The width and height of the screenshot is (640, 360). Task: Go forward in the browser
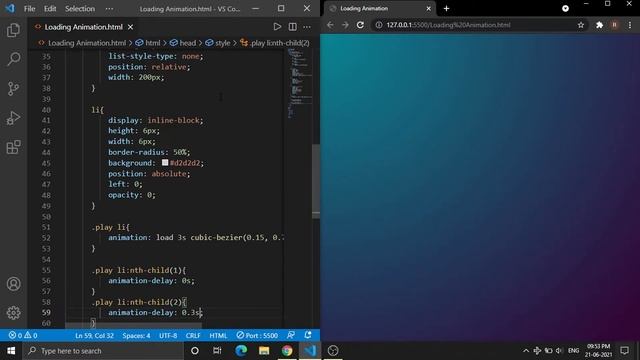tap(345, 25)
